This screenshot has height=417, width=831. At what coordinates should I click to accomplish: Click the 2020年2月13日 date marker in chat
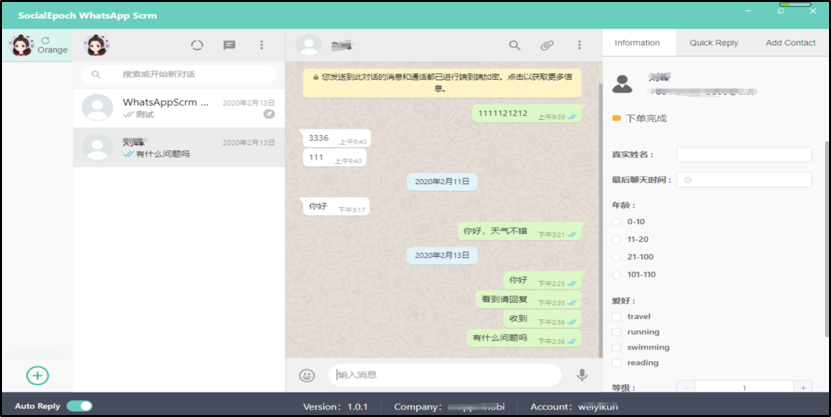442,255
